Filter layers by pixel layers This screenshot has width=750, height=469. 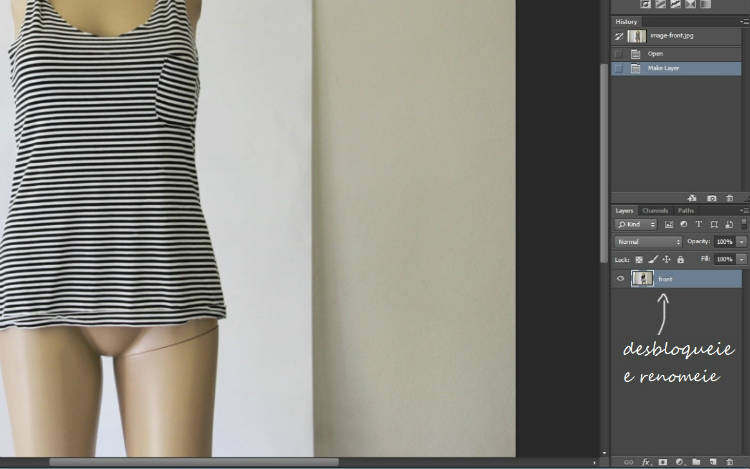[669, 224]
